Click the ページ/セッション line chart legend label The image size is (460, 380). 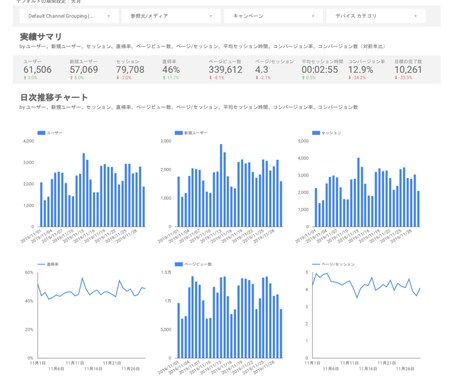[x=338, y=264]
